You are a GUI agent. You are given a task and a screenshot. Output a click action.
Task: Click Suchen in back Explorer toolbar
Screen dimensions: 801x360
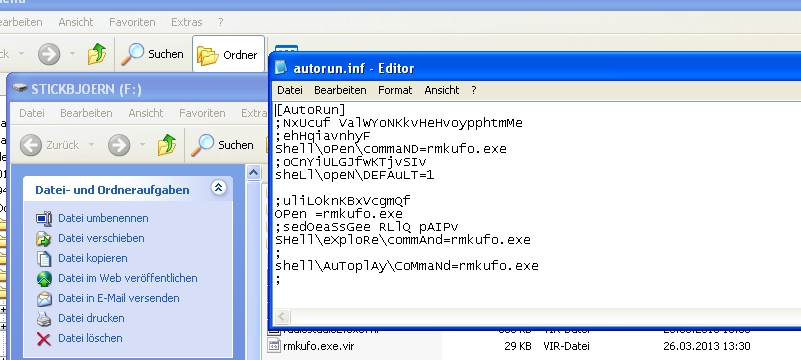(x=152, y=54)
